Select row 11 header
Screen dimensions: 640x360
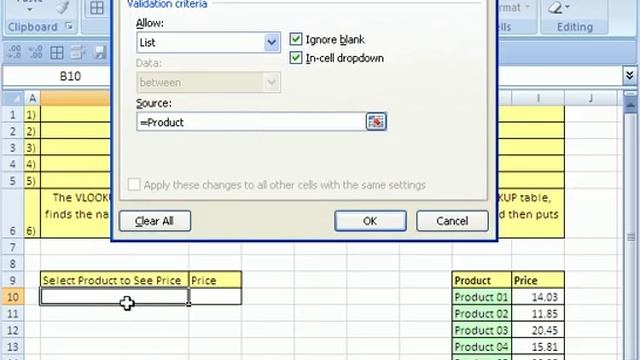pos(13,313)
